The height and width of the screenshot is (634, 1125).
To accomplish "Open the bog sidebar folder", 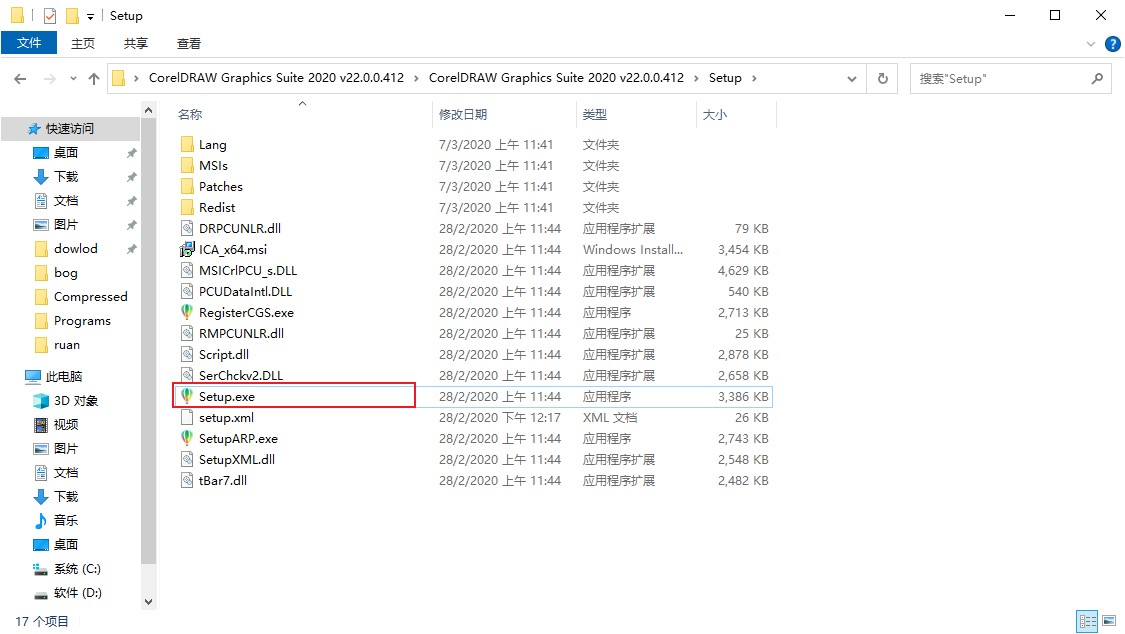I will coord(65,273).
